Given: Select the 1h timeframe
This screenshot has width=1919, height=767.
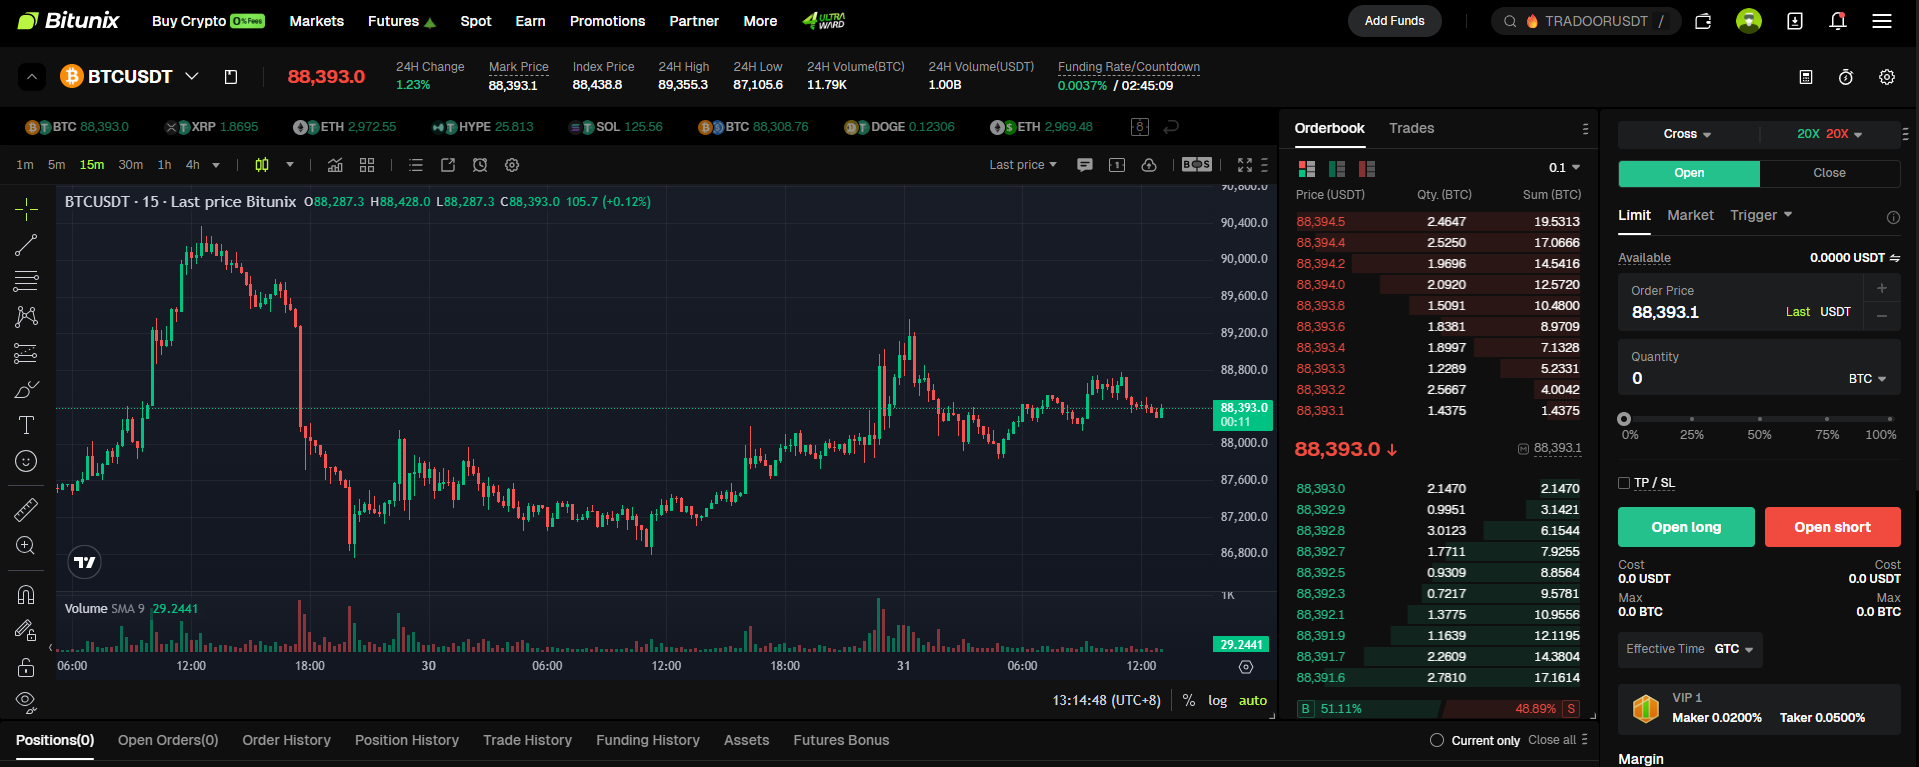Looking at the screenshot, I should (164, 165).
